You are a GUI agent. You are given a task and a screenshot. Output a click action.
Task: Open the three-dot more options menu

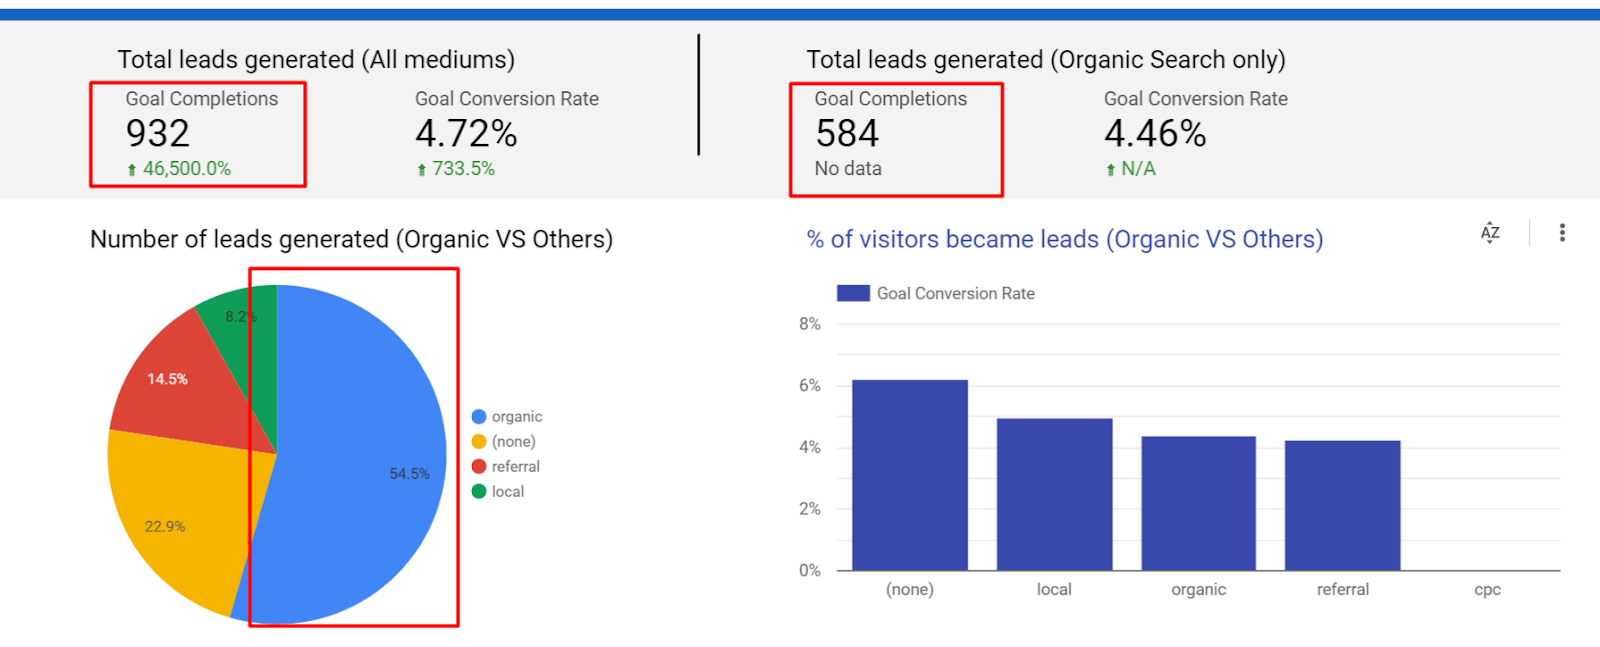(x=1562, y=233)
